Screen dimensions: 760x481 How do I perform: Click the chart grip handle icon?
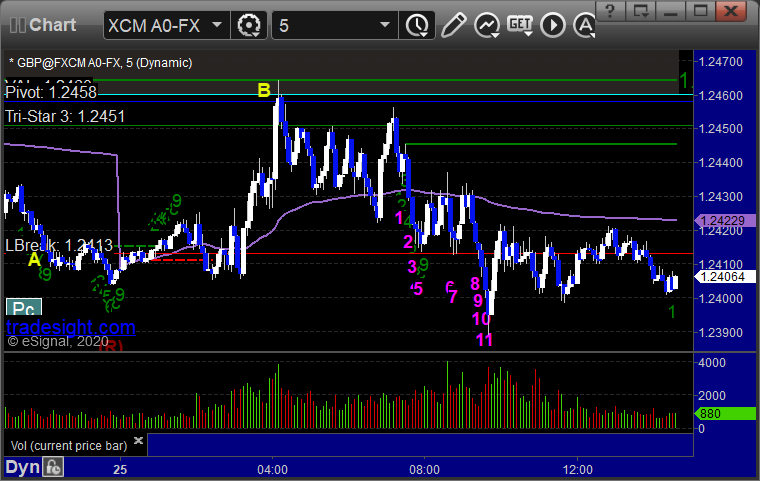[17, 25]
